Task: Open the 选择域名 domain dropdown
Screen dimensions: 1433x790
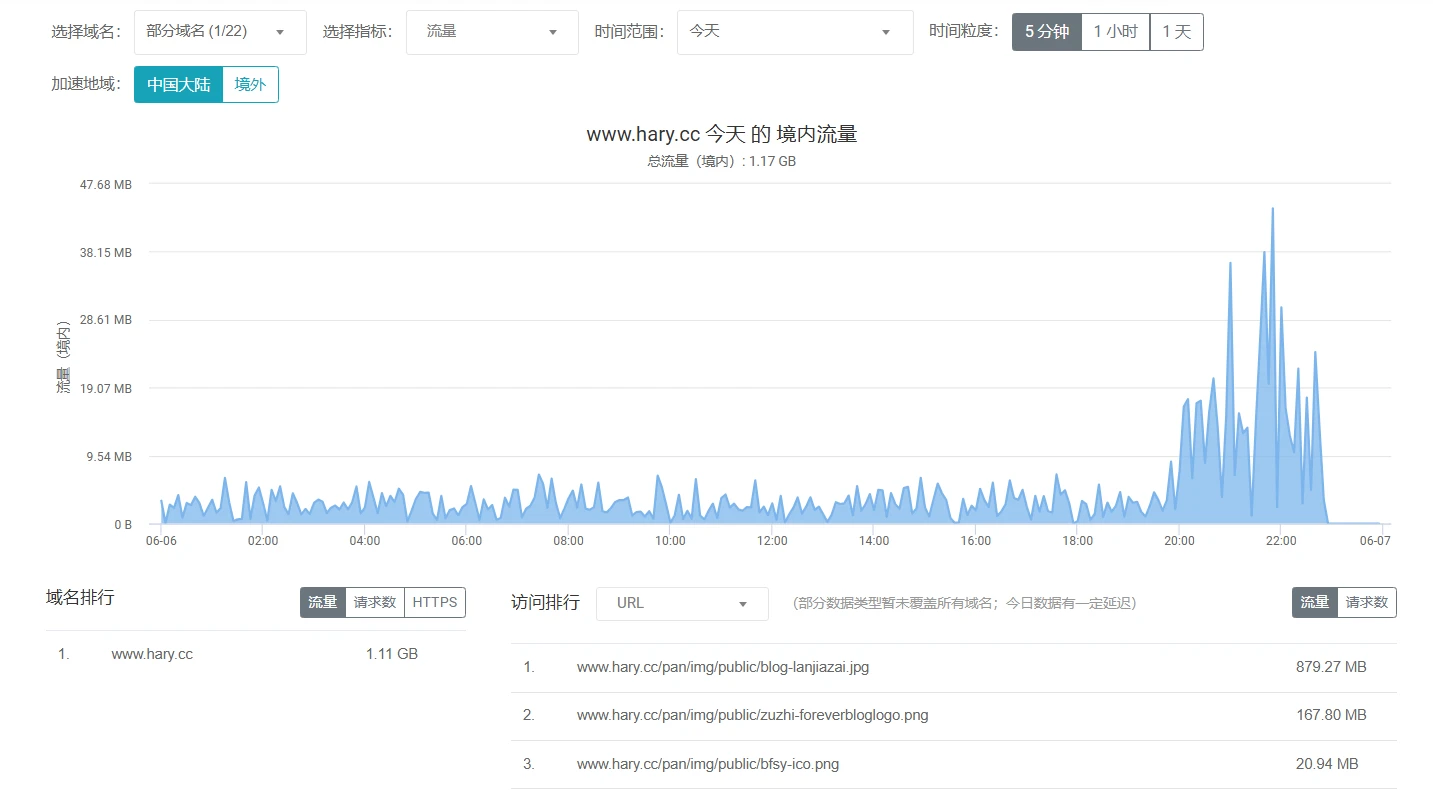Action: pos(220,32)
